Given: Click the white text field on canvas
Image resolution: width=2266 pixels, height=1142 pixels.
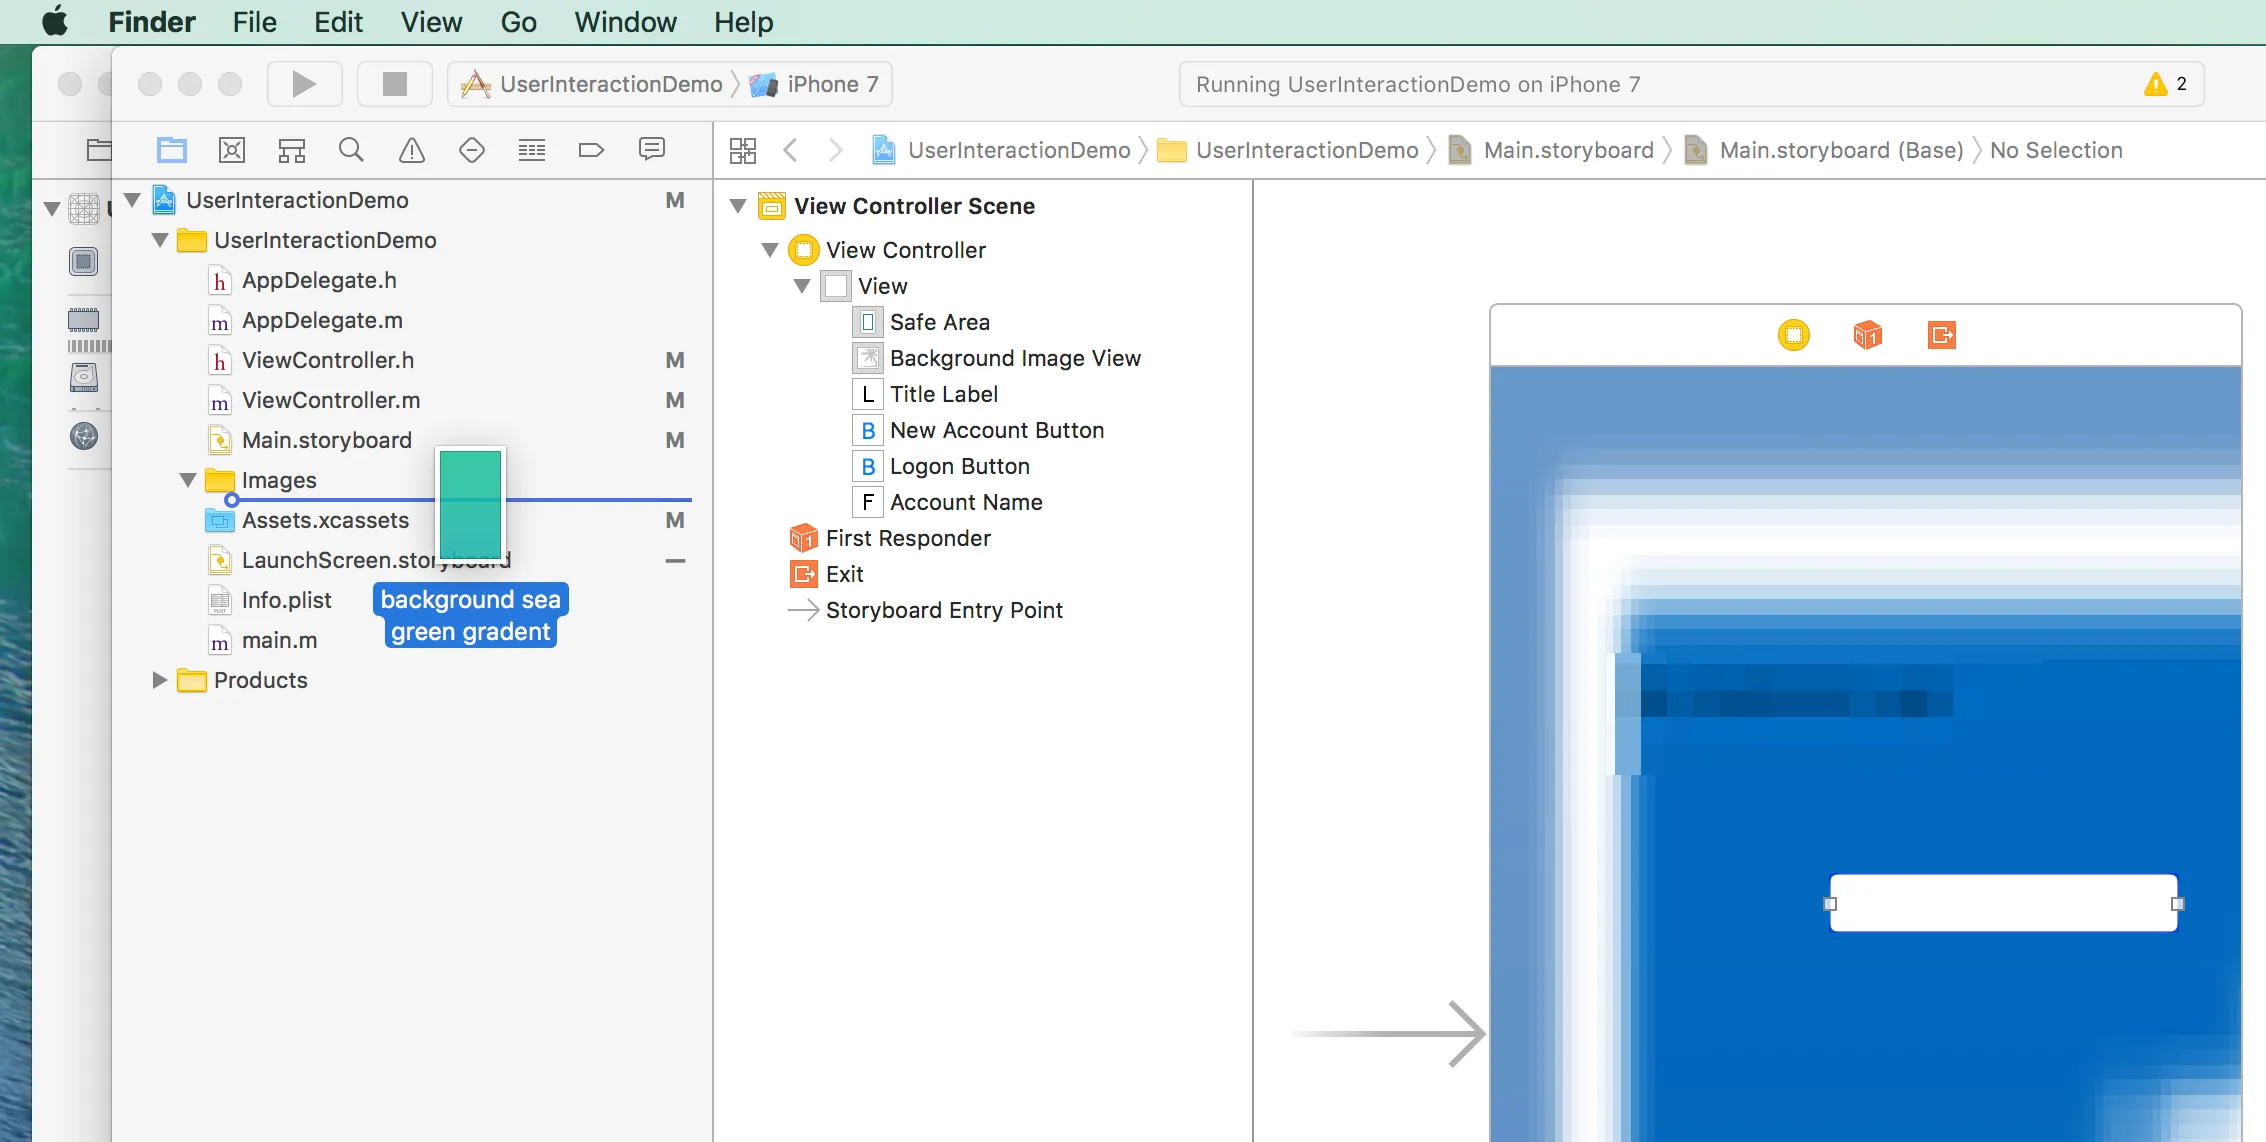Looking at the screenshot, I should point(2003,903).
